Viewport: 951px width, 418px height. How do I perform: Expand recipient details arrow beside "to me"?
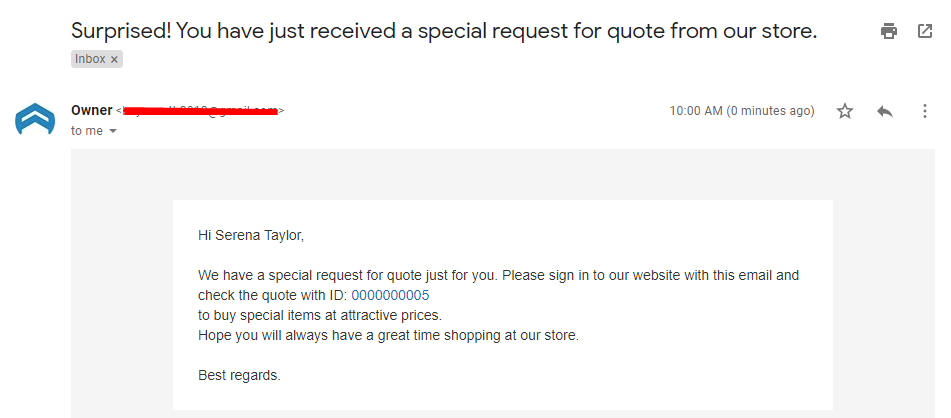pos(113,131)
